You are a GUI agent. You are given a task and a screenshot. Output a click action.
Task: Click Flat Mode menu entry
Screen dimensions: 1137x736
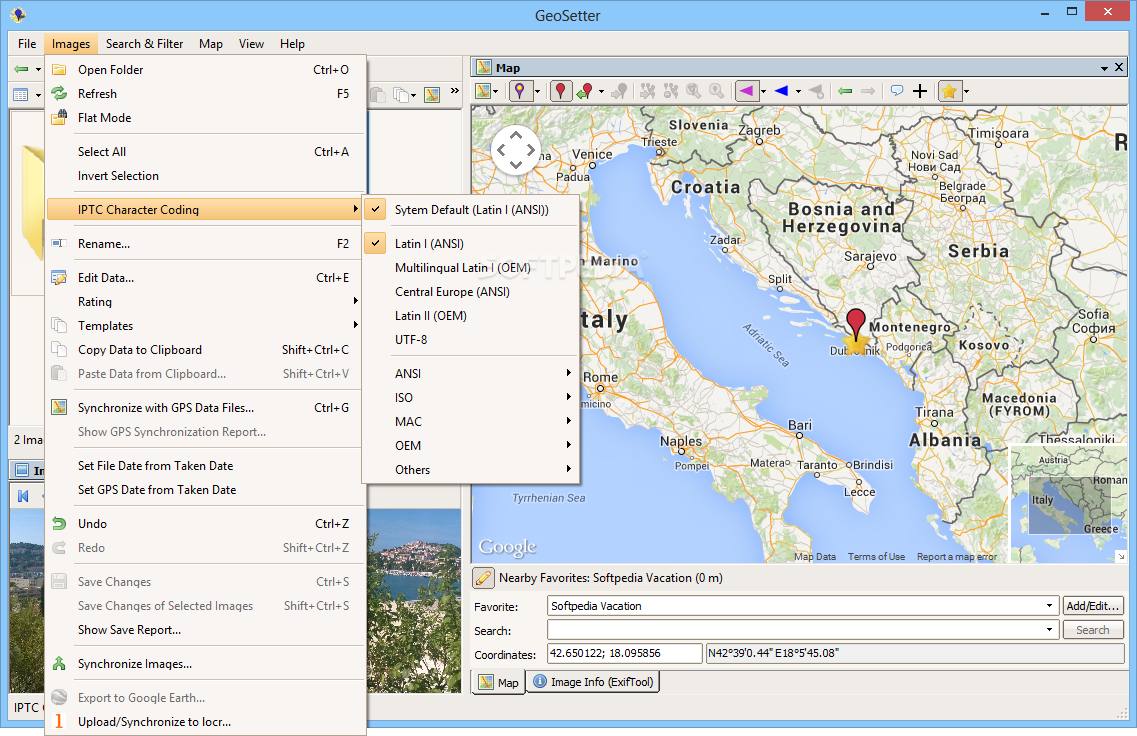point(204,117)
